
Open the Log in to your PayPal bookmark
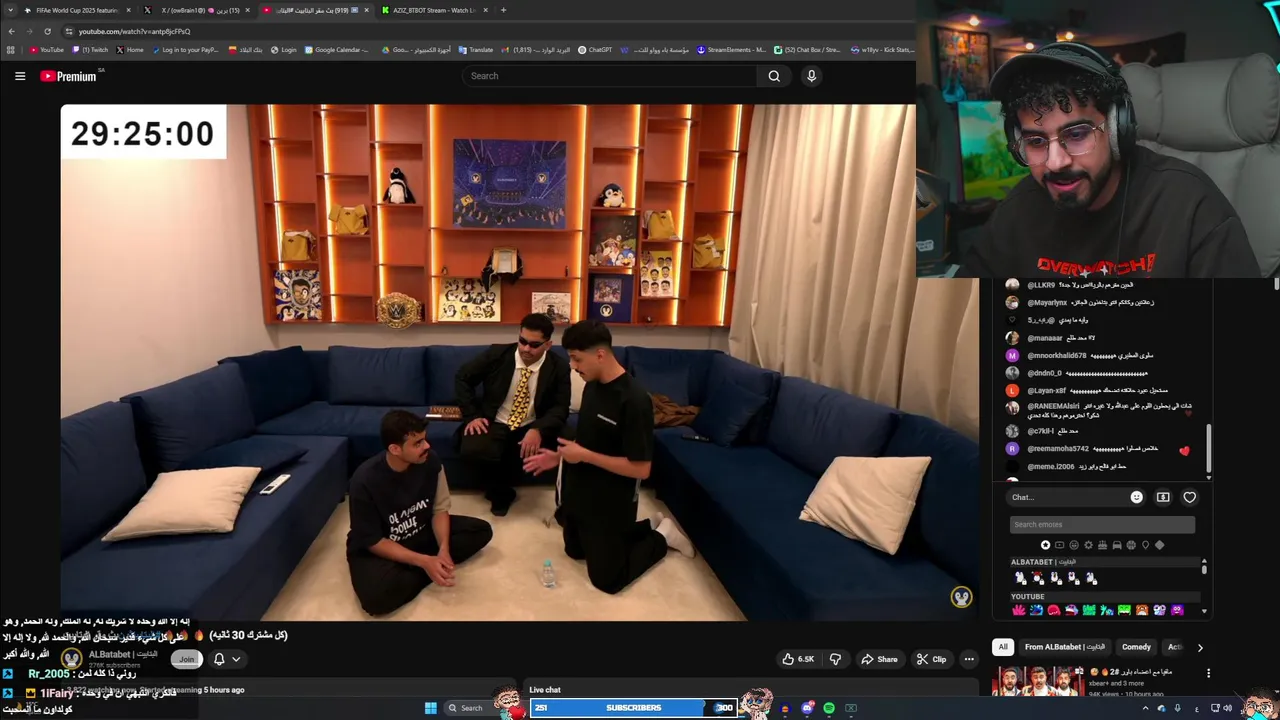coord(184,50)
